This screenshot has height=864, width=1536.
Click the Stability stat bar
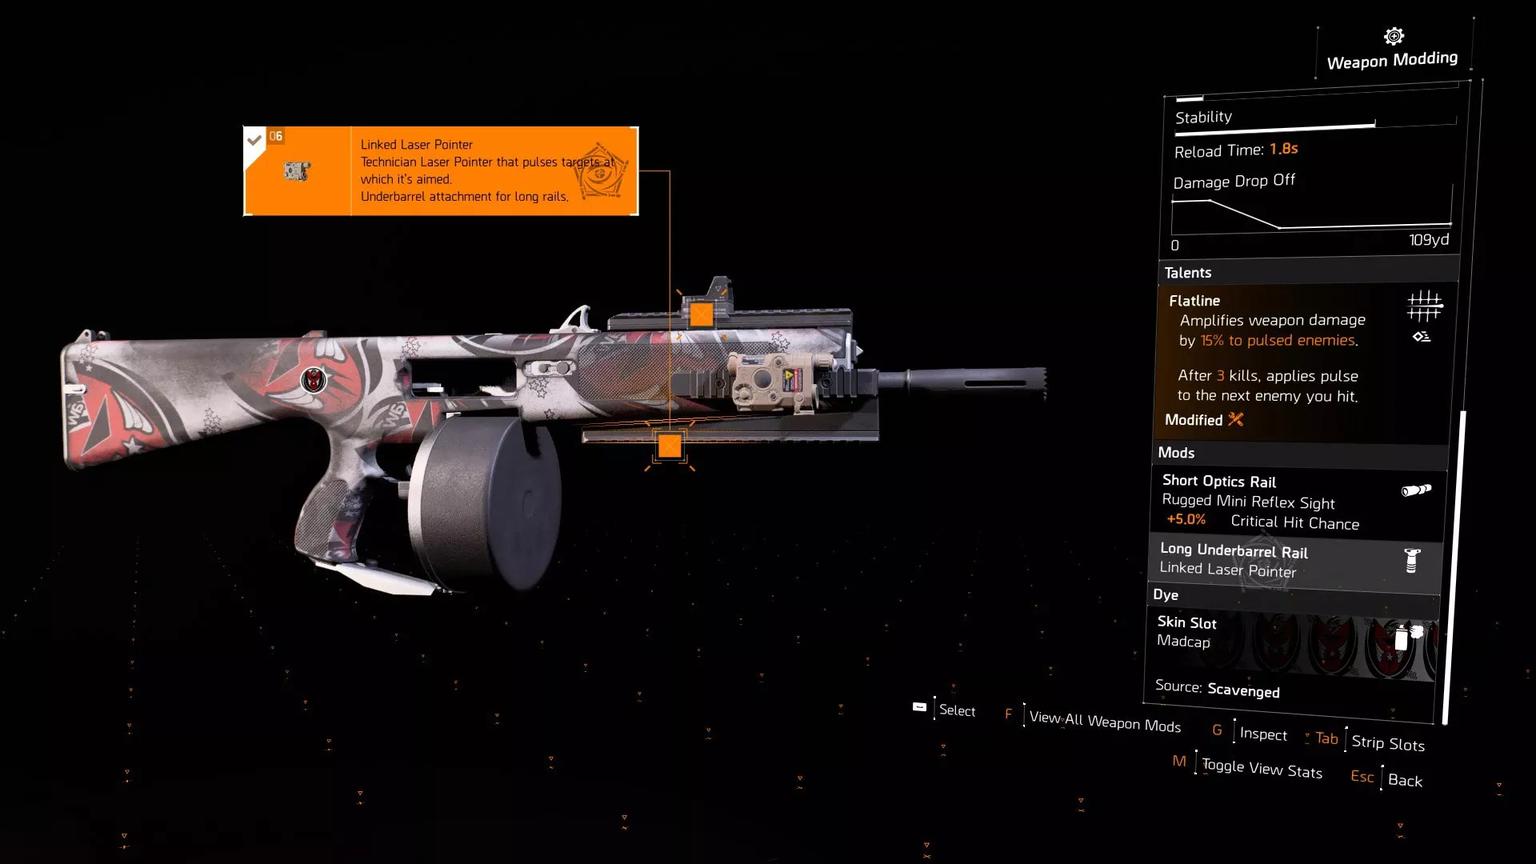(x=1315, y=126)
